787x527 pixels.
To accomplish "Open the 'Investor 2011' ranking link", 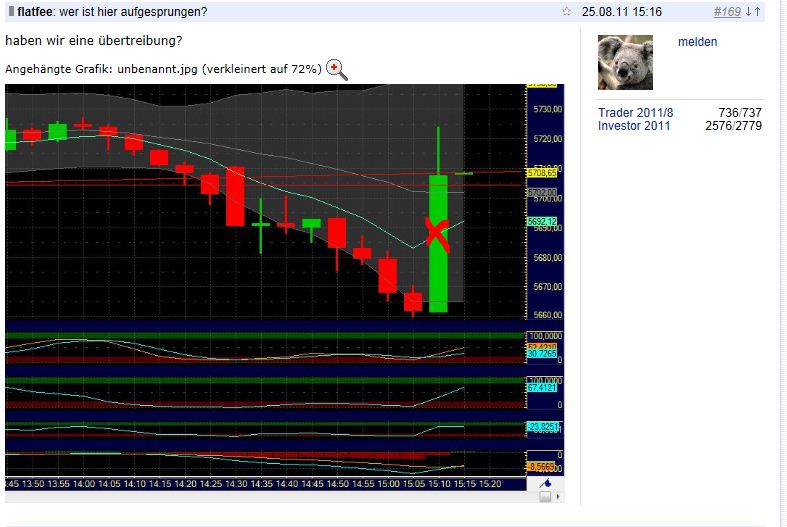I will point(634,126).
